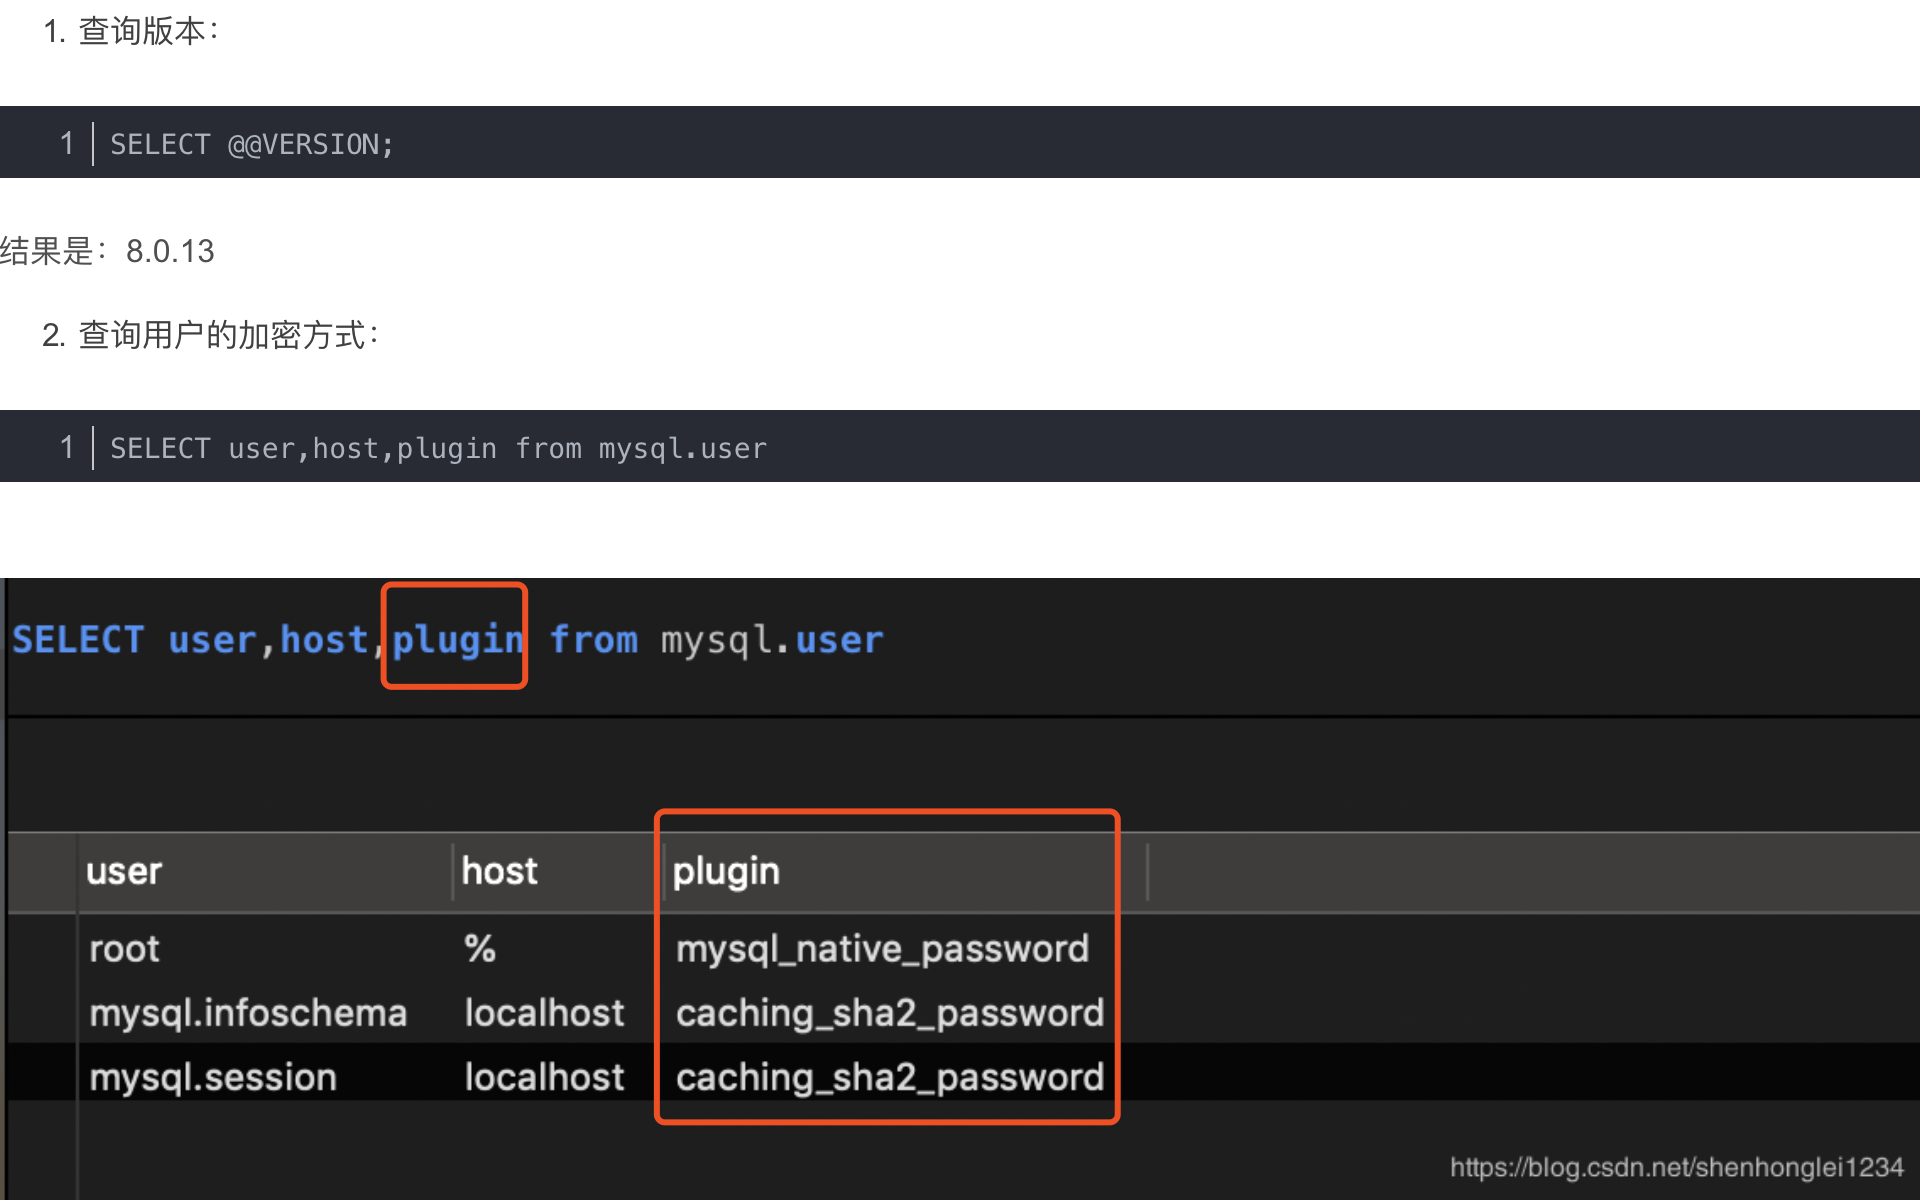
Task: Select the user column header
Action: pyautogui.click(x=124, y=871)
